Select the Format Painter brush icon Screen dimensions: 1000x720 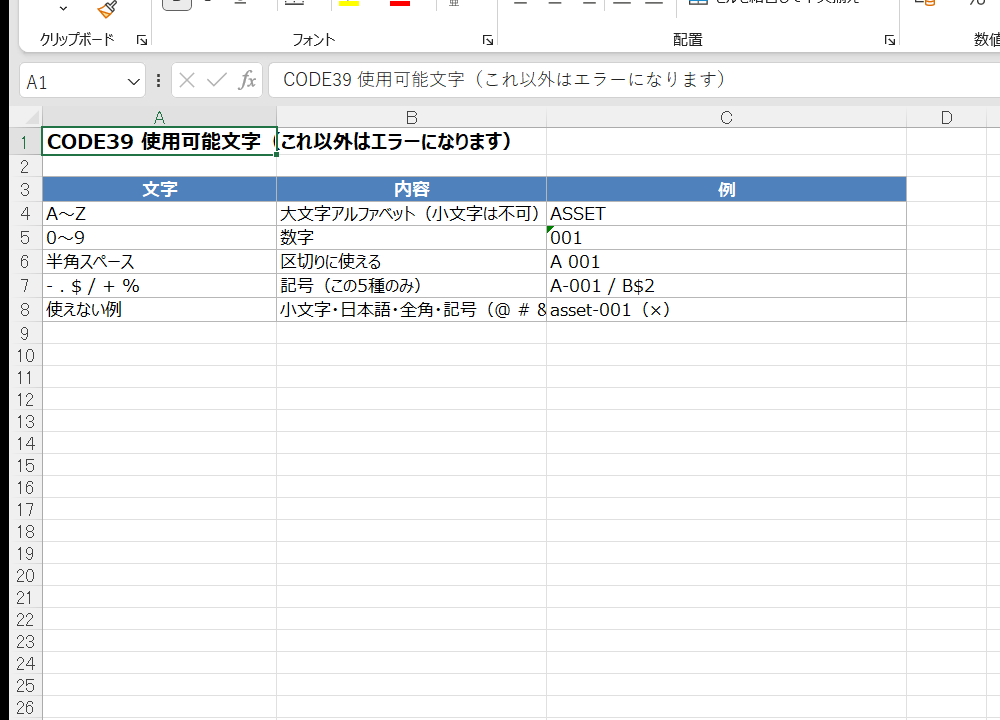[107, 9]
